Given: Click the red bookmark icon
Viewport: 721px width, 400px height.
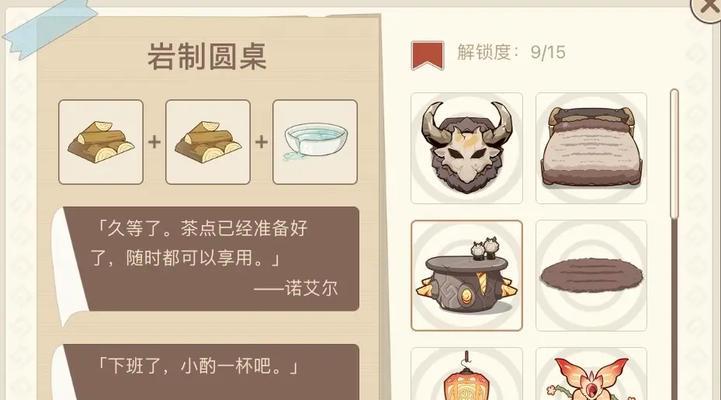Looking at the screenshot, I should [x=428, y=55].
